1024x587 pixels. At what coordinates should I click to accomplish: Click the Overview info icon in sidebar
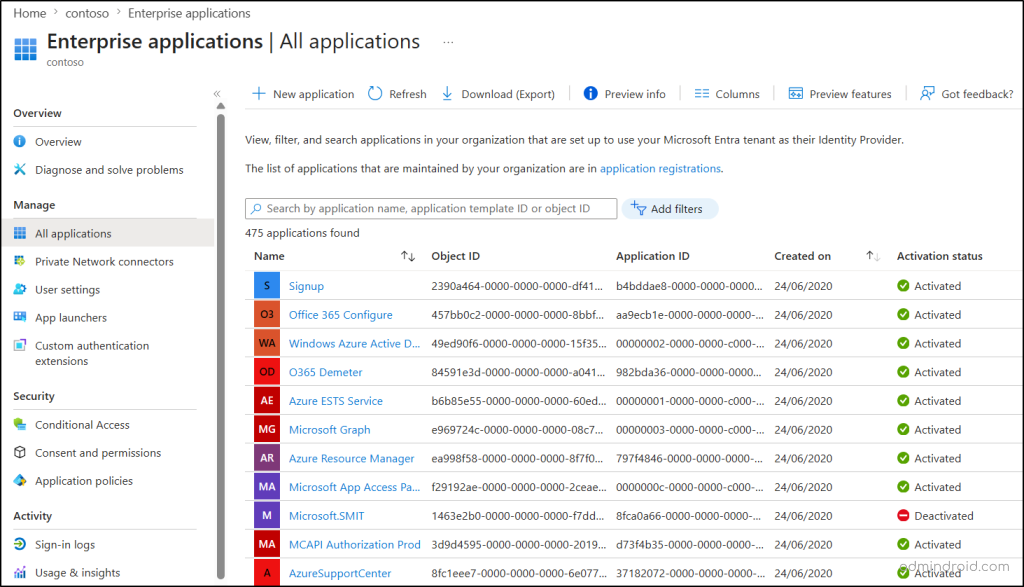click(x=20, y=141)
